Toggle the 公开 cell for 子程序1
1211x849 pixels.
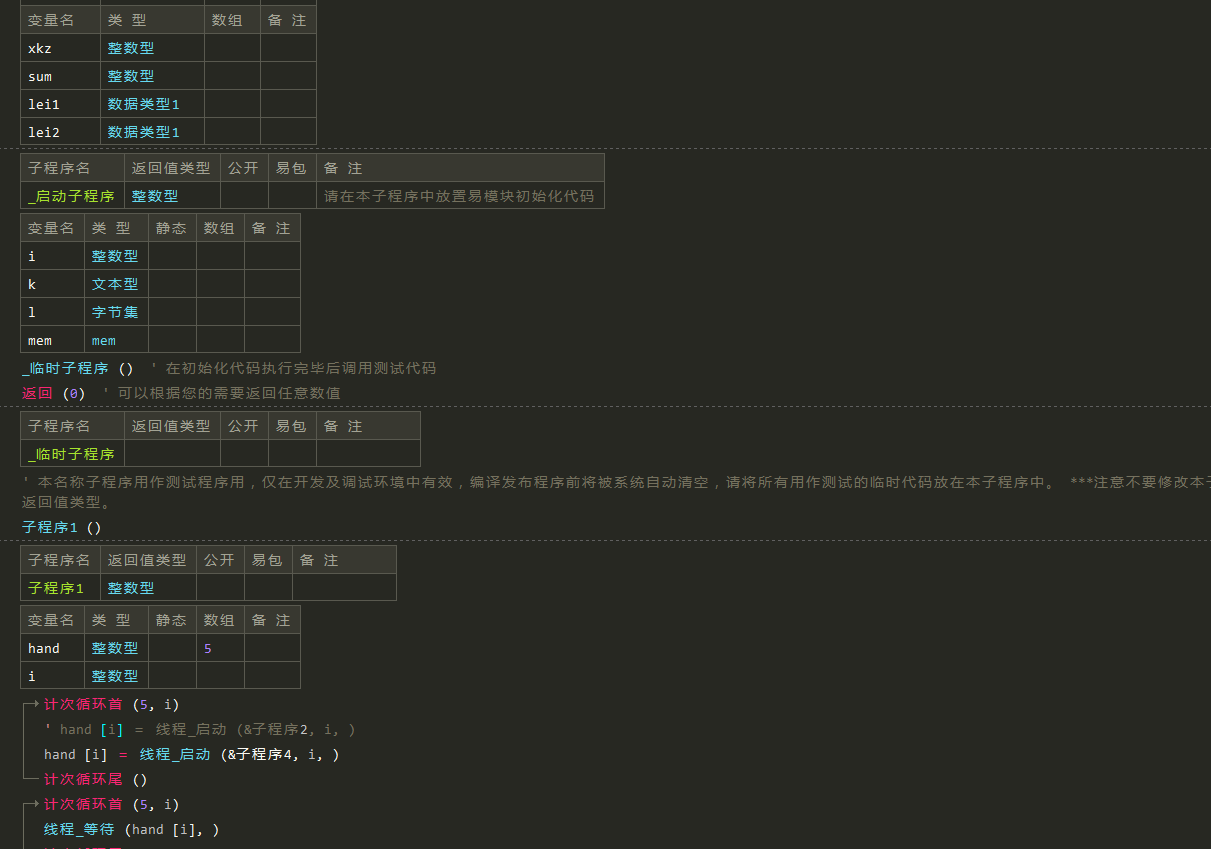coord(220,588)
